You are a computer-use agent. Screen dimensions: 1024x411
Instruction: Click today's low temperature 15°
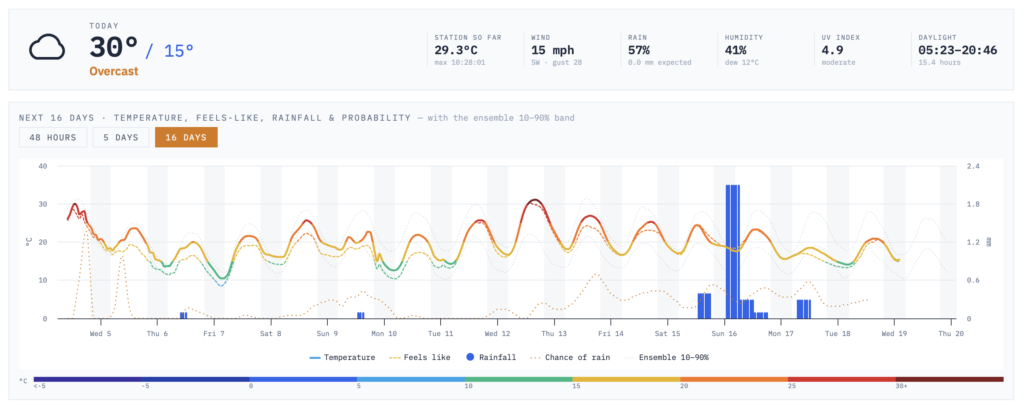click(x=178, y=50)
